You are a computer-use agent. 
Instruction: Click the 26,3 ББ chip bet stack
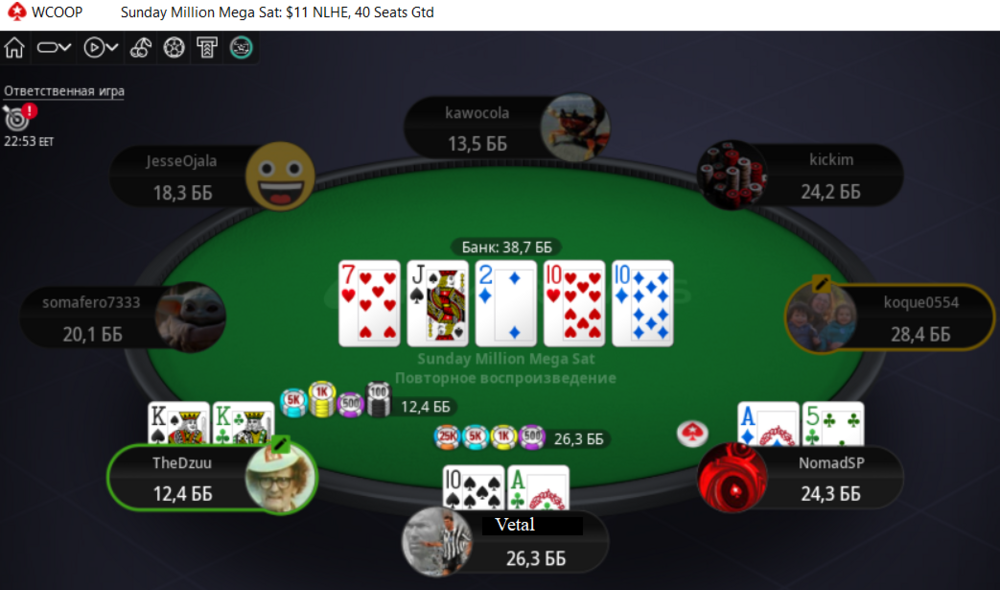tap(520, 438)
